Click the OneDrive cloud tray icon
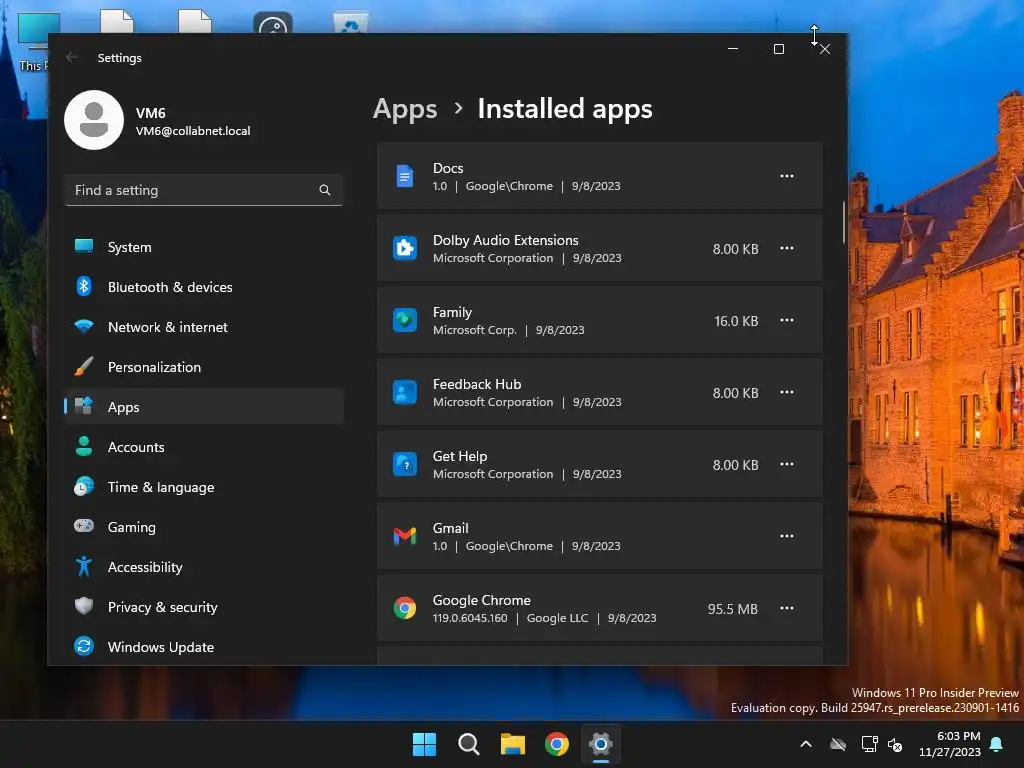Viewport: 1024px width, 768px height. tap(838, 744)
